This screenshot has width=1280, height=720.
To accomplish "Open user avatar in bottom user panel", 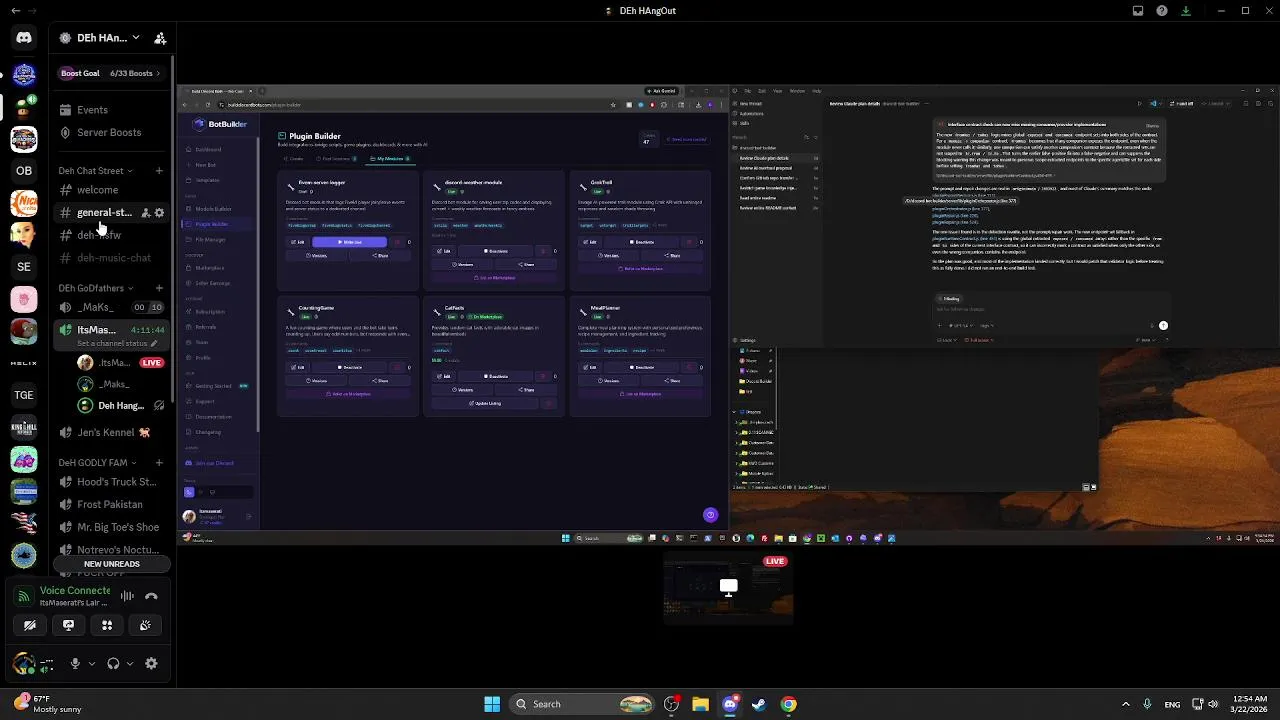I will coord(24,663).
